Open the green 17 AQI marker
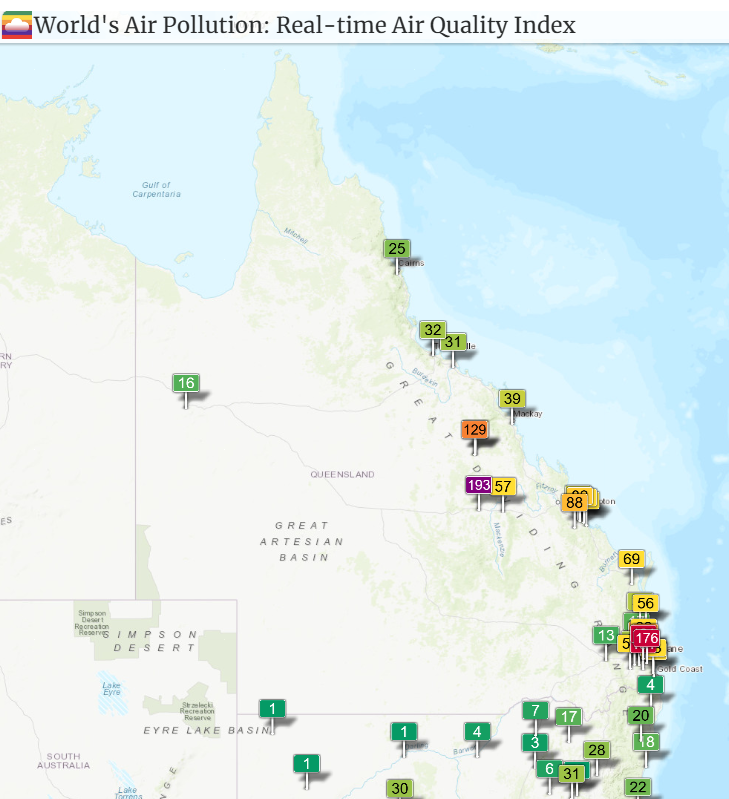The width and height of the screenshot is (729, 799). click(569, 717)
